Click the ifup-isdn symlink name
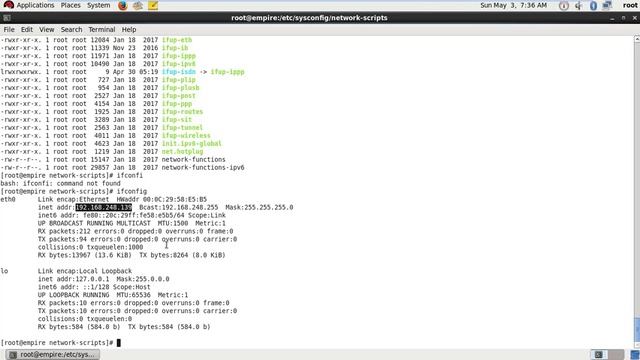The height and width of the screenshot is (360, 640). (179, 72)
